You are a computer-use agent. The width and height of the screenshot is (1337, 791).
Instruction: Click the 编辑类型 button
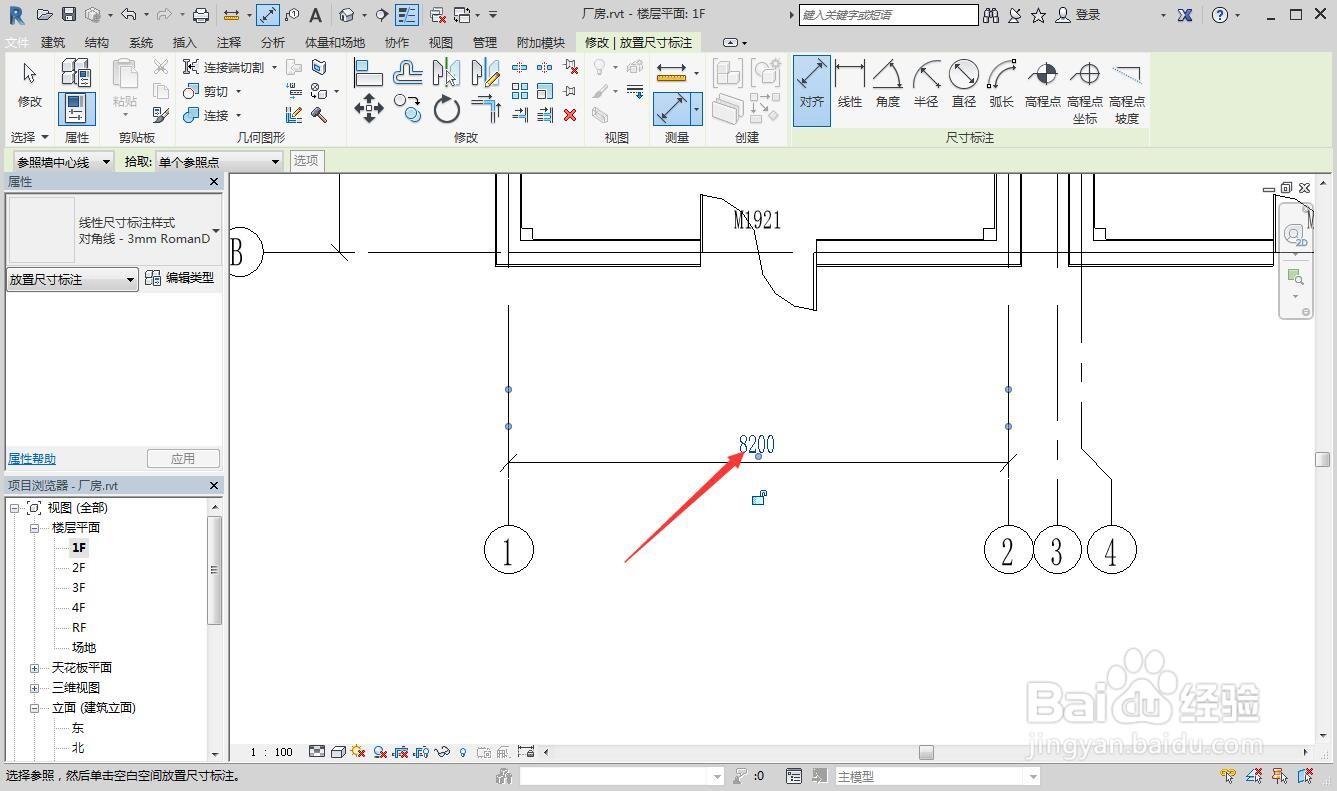[x=180, y=278]
